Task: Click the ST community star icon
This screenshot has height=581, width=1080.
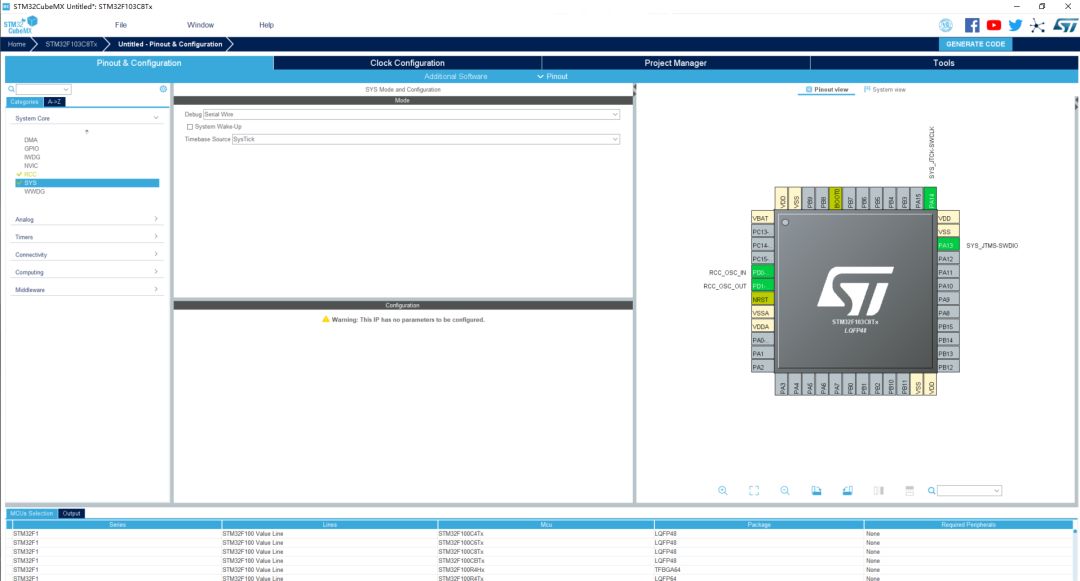Action: [1037, 25]
